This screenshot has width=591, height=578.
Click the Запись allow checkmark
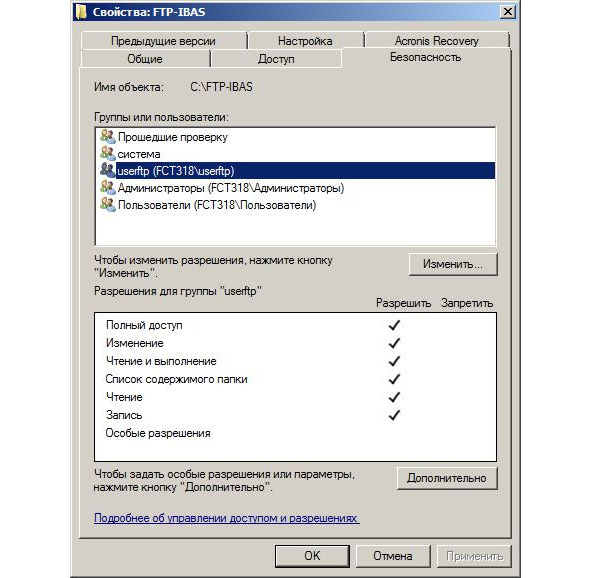tap(394, 415)
